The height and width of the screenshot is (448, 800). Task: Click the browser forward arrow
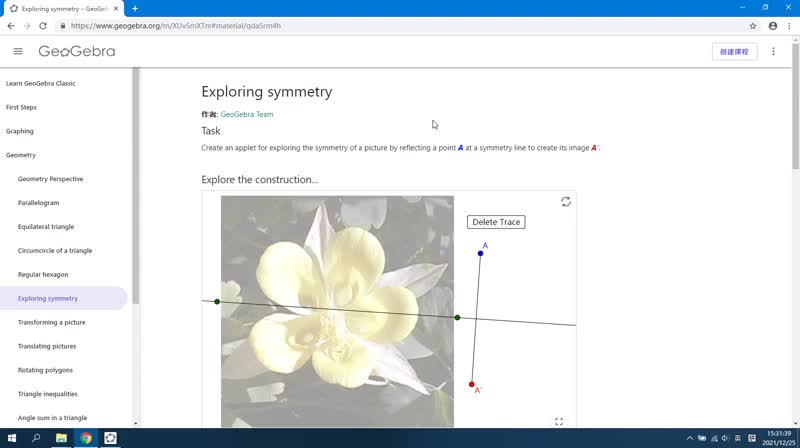point(27,26)
